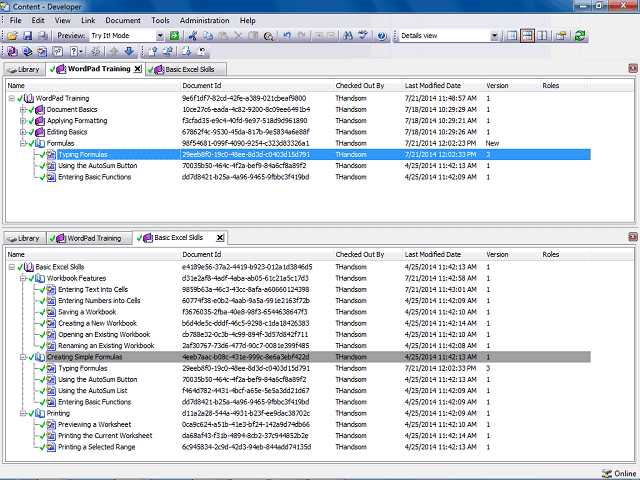Switch to Library tab in upper pane
The image size is (640, 480).
(24, 69)
